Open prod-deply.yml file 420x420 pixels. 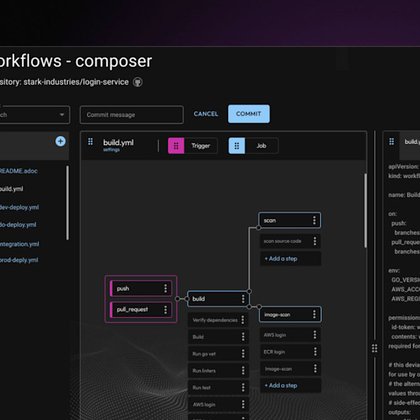pos(19,260)
